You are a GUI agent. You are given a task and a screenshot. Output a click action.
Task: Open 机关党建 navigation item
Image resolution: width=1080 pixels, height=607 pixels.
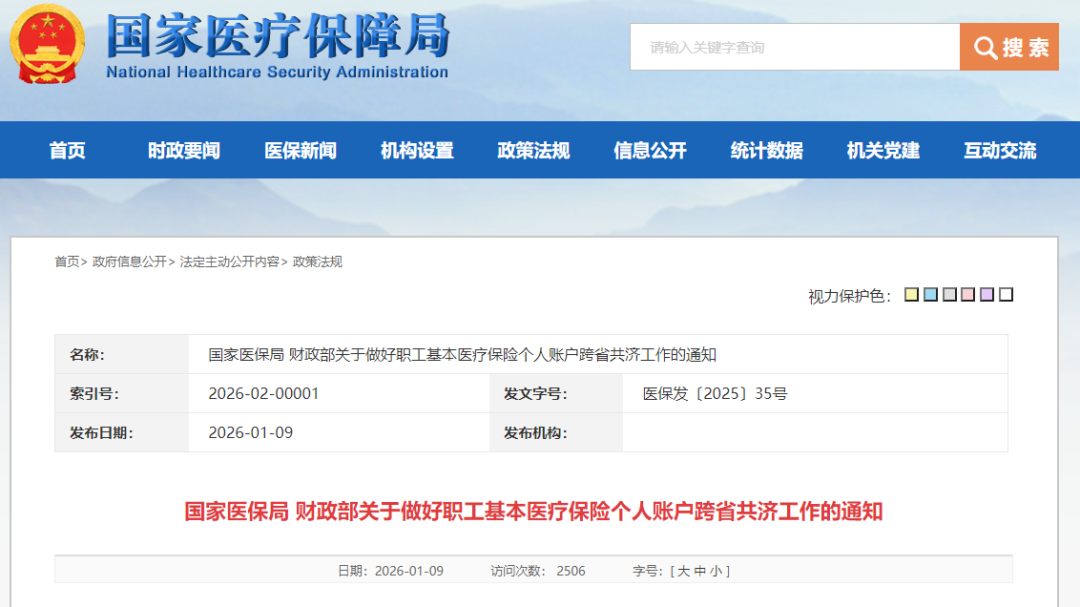[x=883, y=150]
